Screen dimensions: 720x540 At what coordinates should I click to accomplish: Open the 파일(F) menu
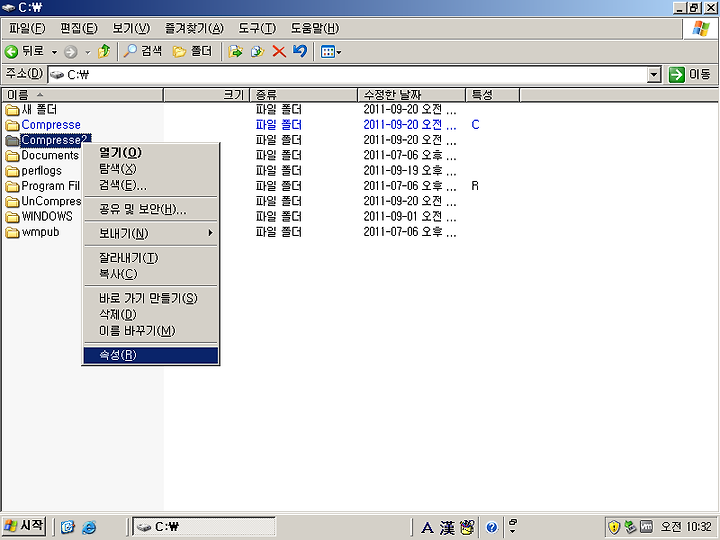coord(27,28)
